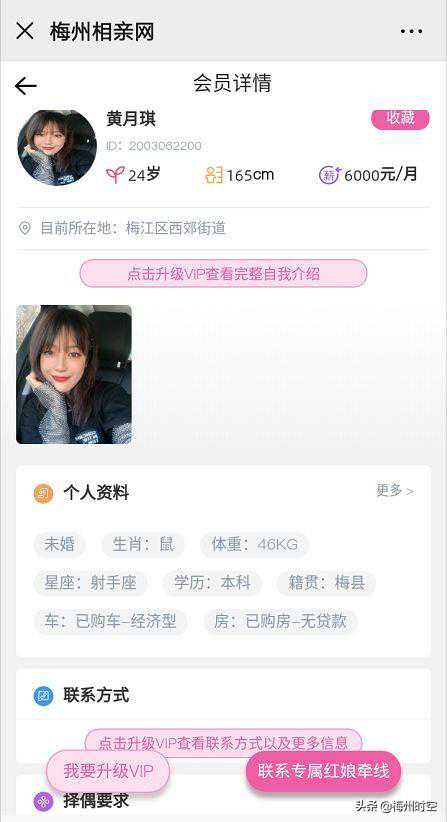The image size is (447, 822).
Task: Expand personal info via 更多 >
Action: (x=395, y=491)
